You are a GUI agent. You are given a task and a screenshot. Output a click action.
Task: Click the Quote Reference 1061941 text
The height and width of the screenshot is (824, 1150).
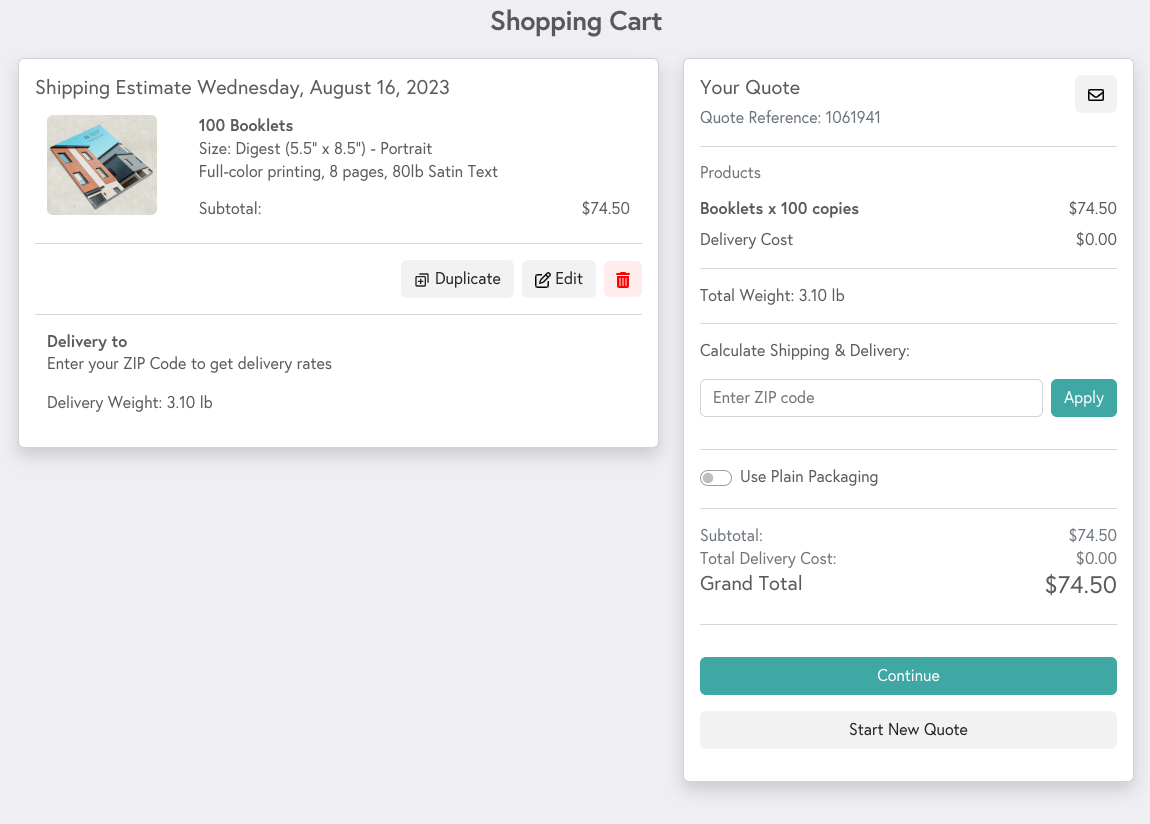pos(790,118)
